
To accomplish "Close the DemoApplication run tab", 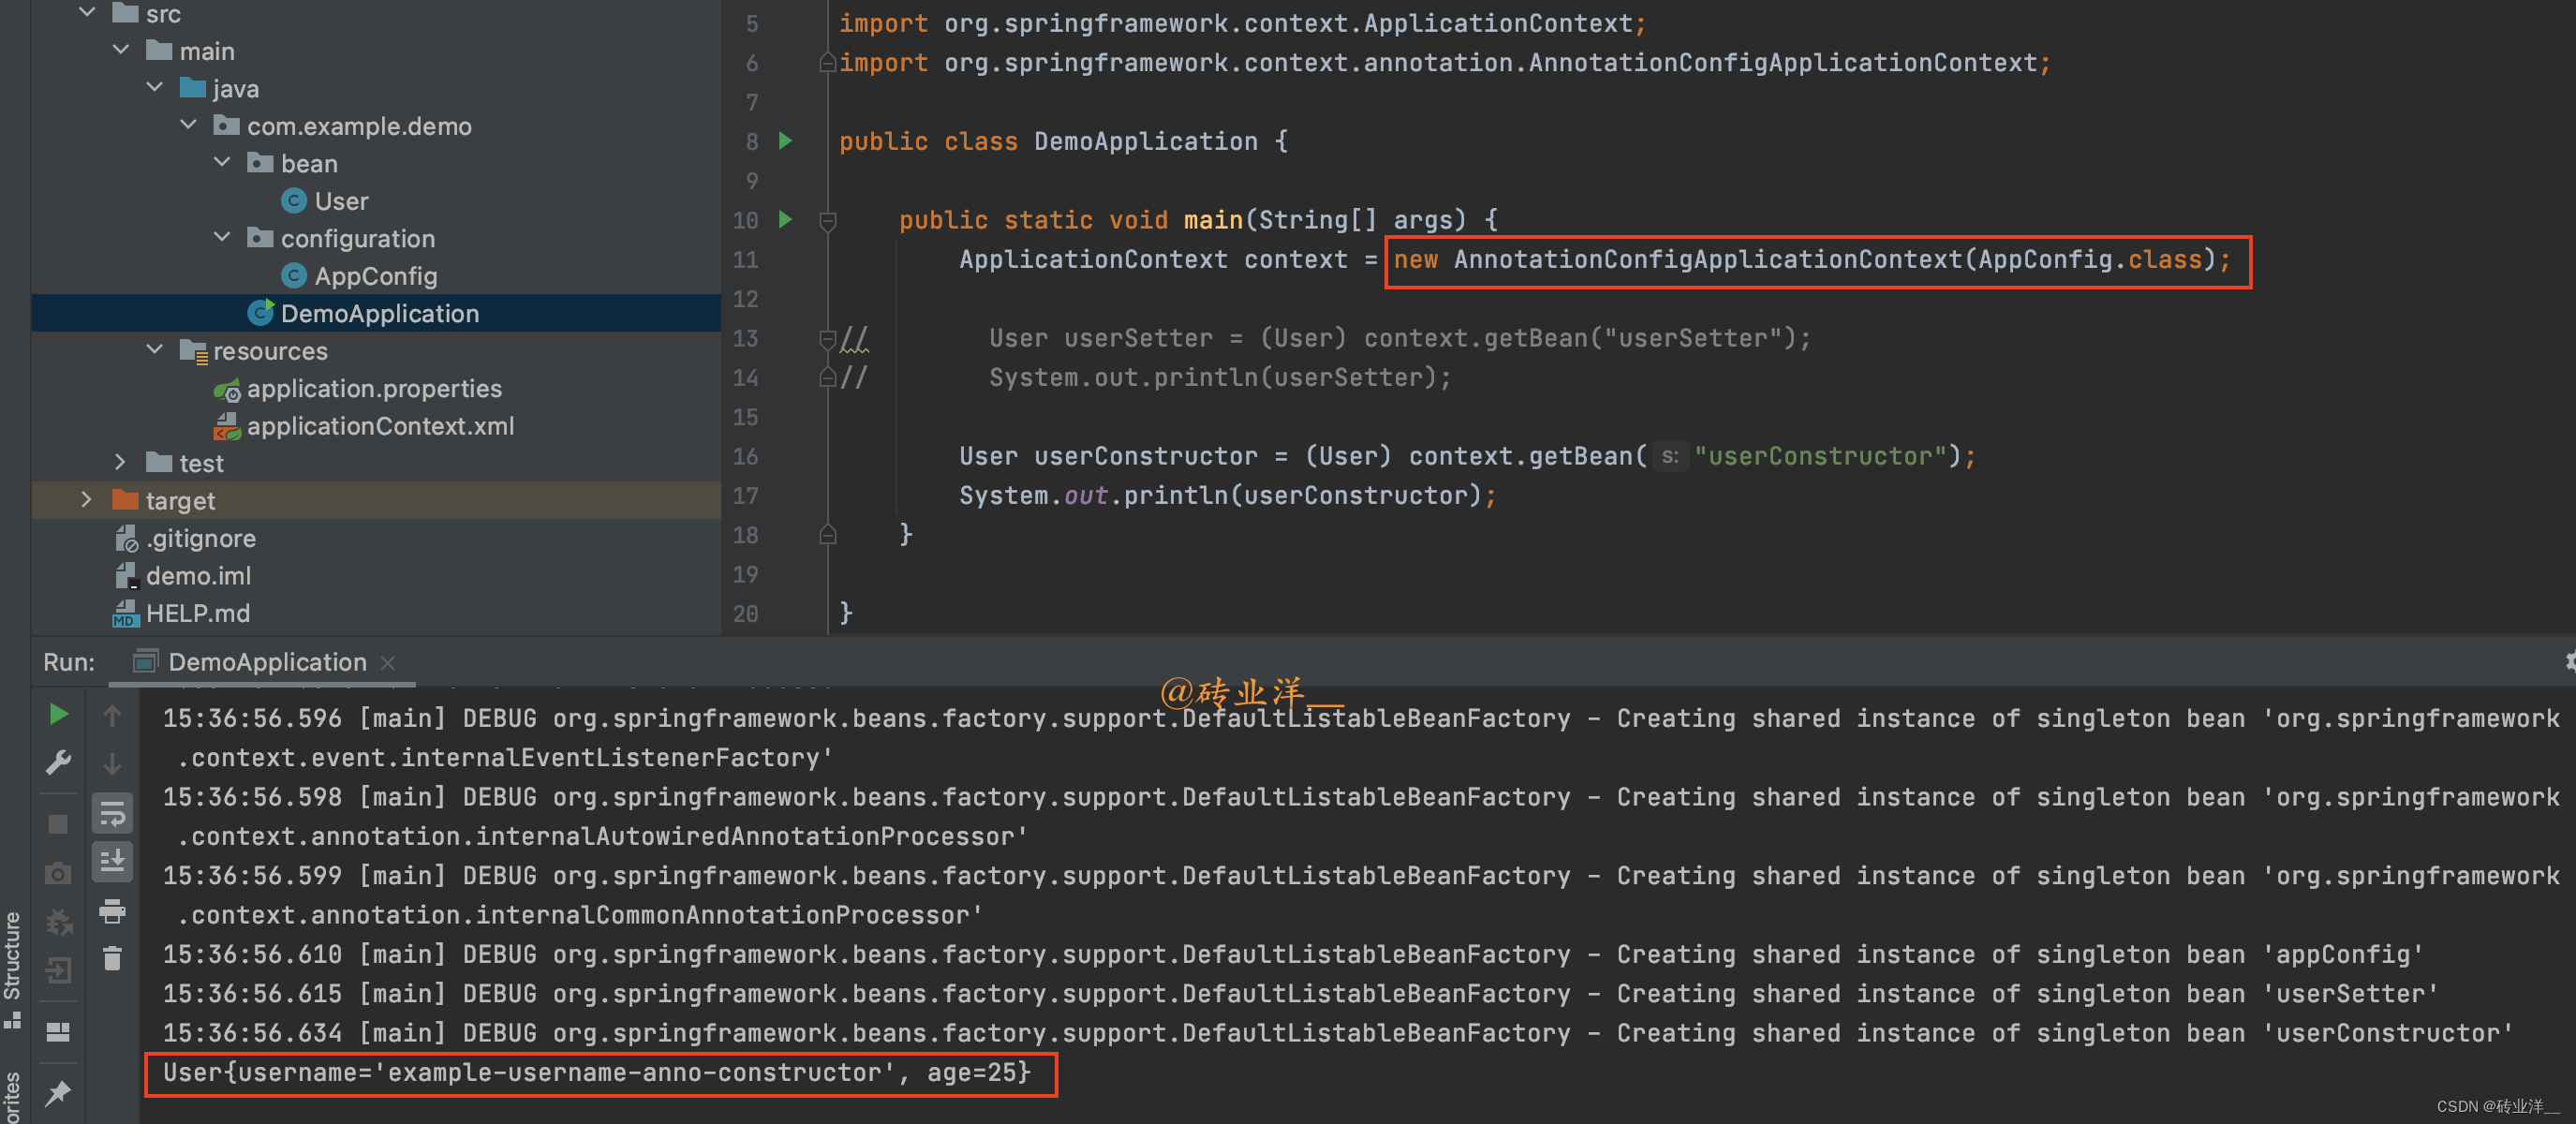I will point(389,663).
